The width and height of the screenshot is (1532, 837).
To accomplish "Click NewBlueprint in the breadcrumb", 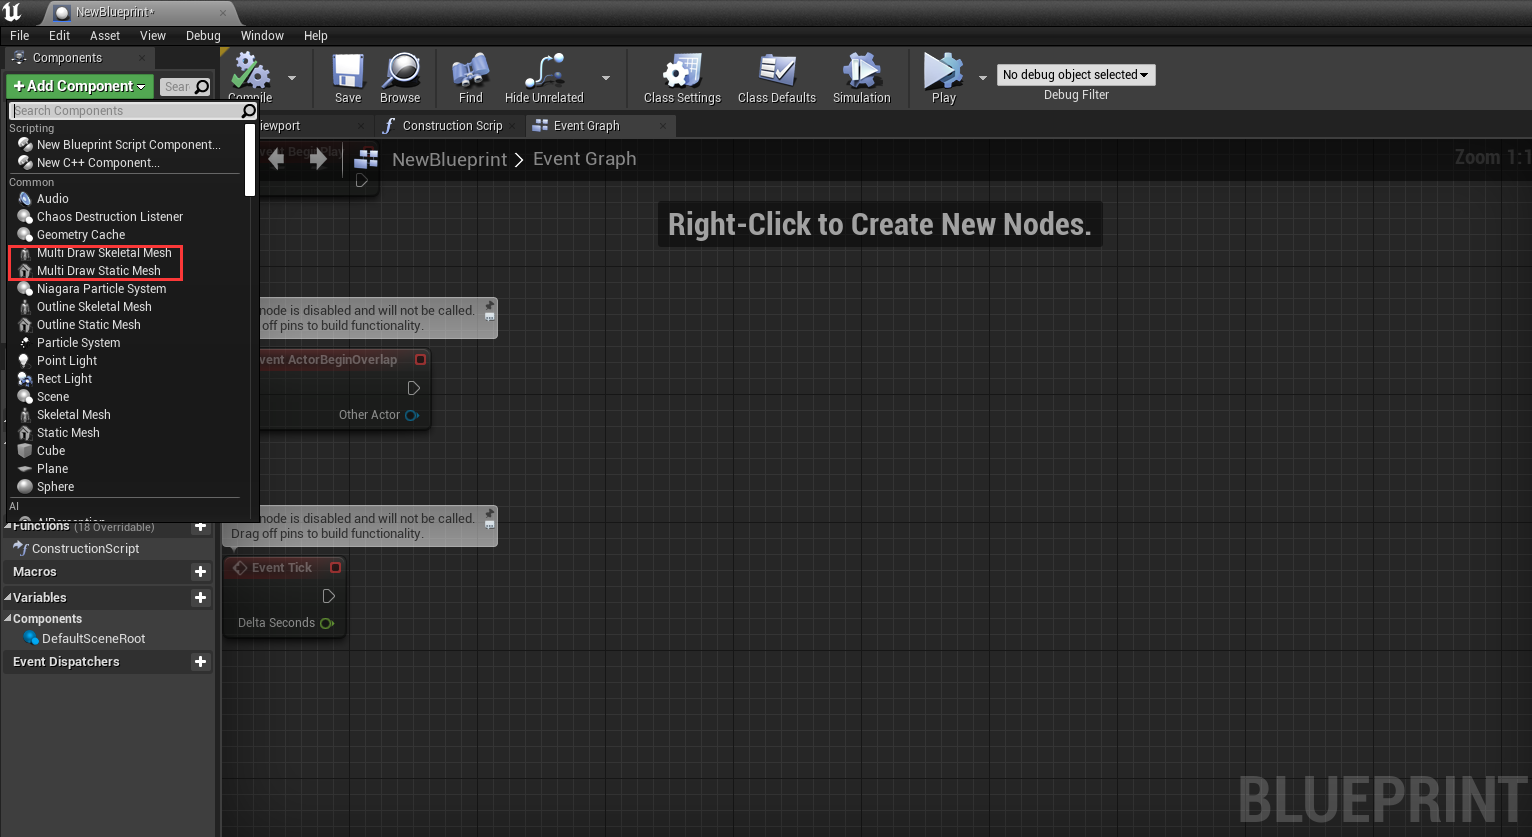I will pyautogui.click(x=450, y=160).
